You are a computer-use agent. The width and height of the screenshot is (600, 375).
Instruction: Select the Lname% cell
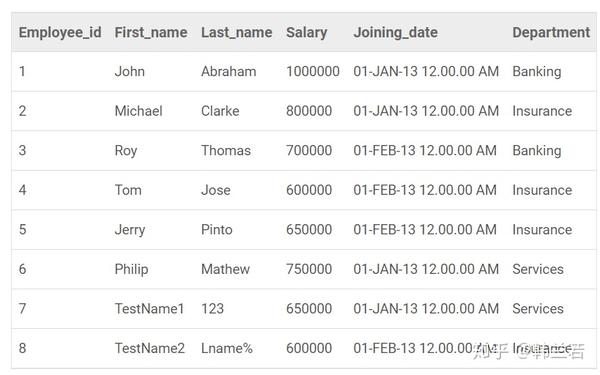click(x=227, y=348)
